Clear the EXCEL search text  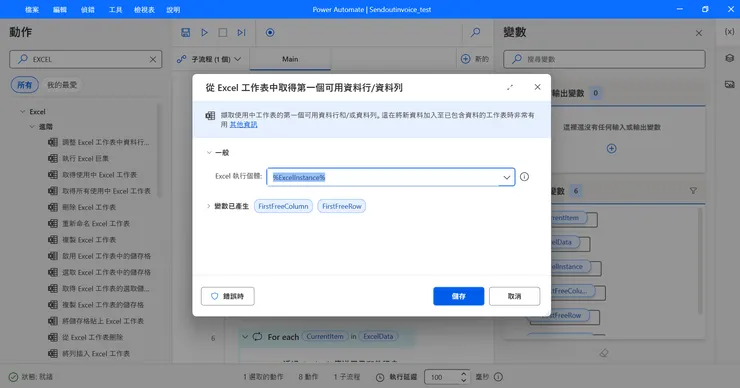click(x=153, y=59)
